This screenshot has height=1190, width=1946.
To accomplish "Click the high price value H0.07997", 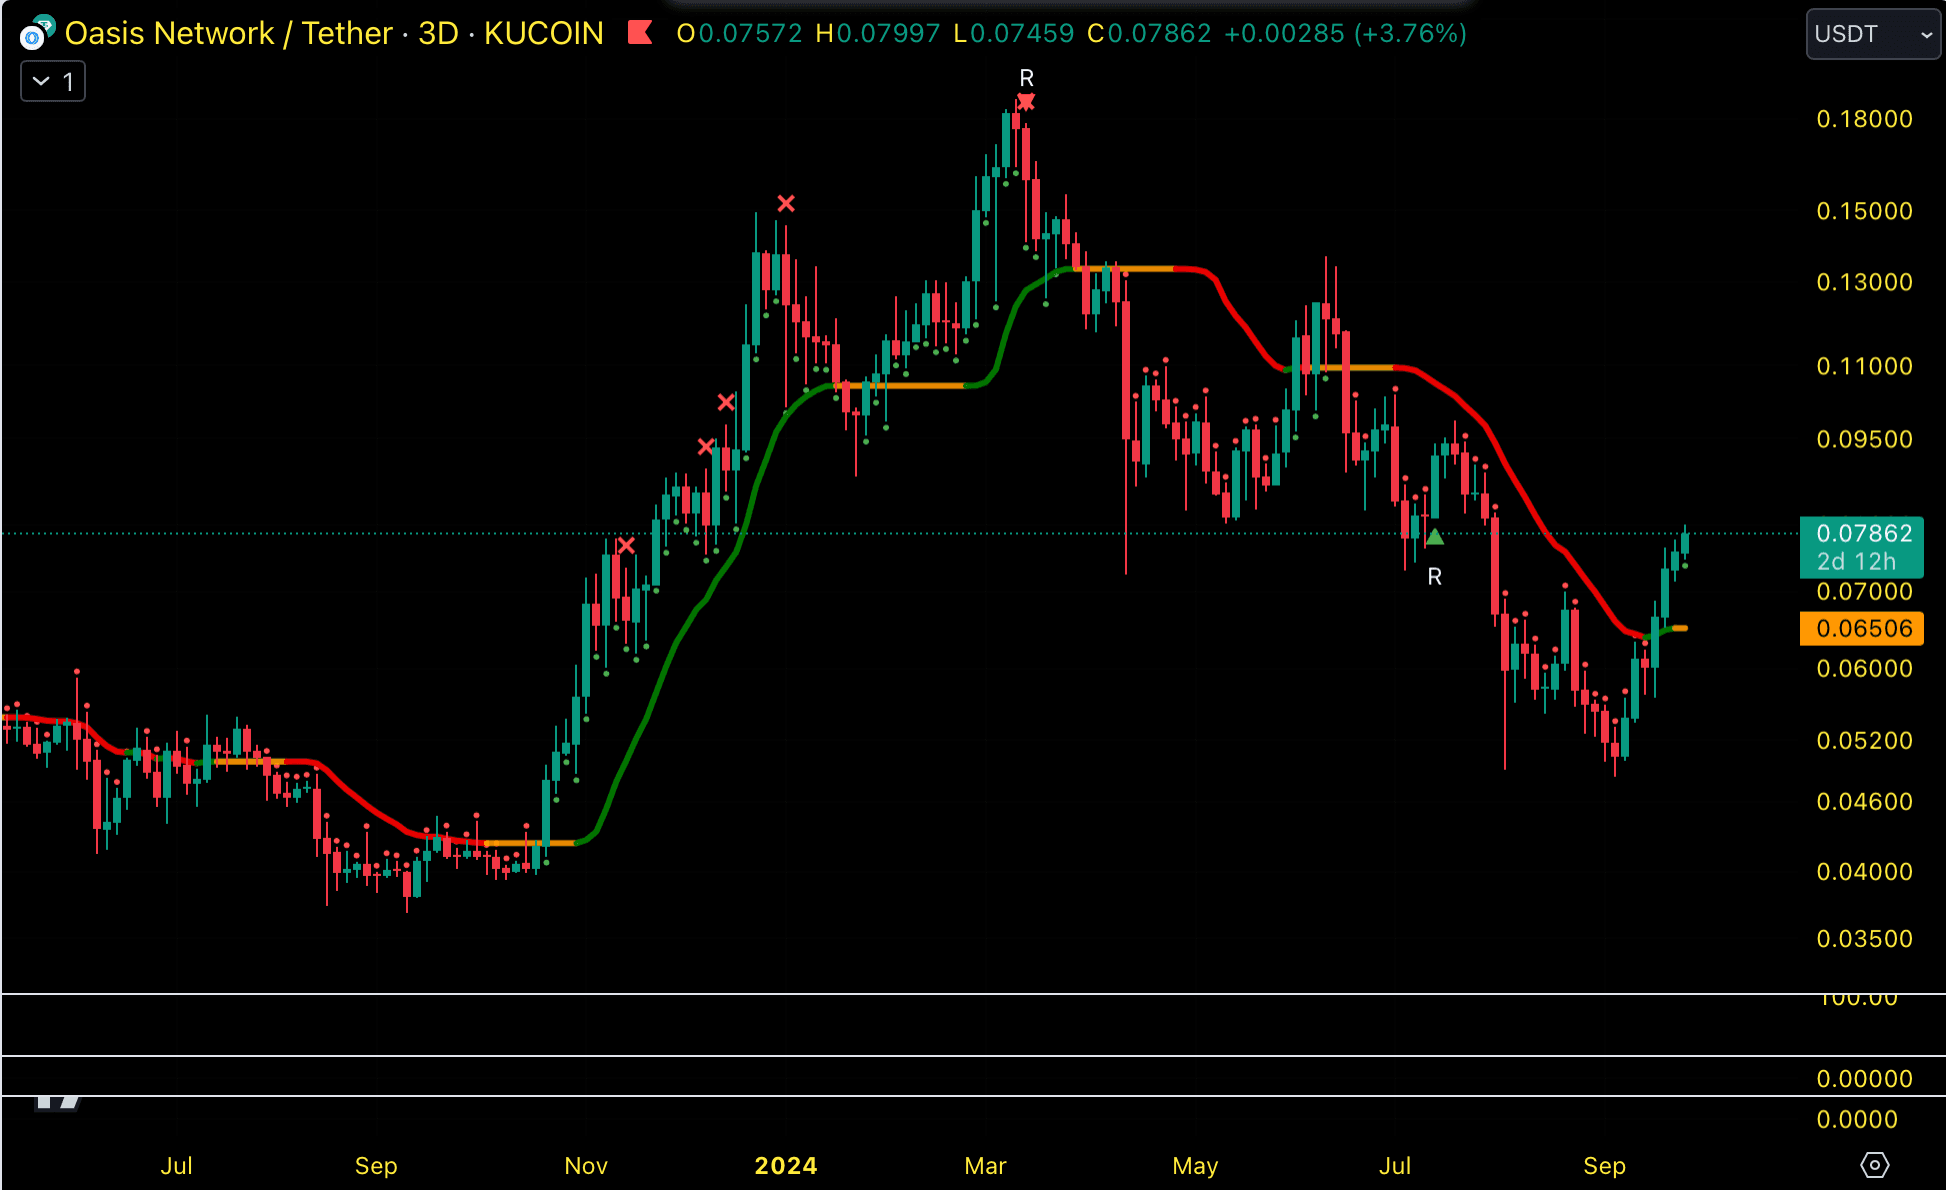I will [878, 33].
